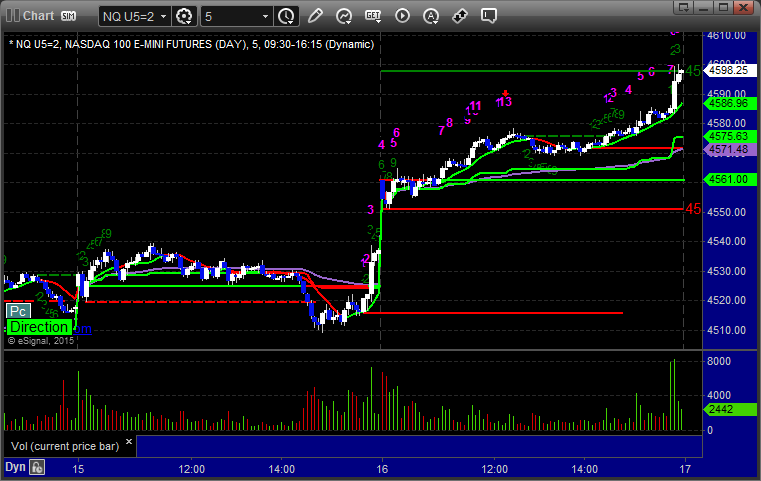Open the GET tools menu
The width and height of the screenshot is (761, 481).
pyautogui.click(x=373, y=16)
